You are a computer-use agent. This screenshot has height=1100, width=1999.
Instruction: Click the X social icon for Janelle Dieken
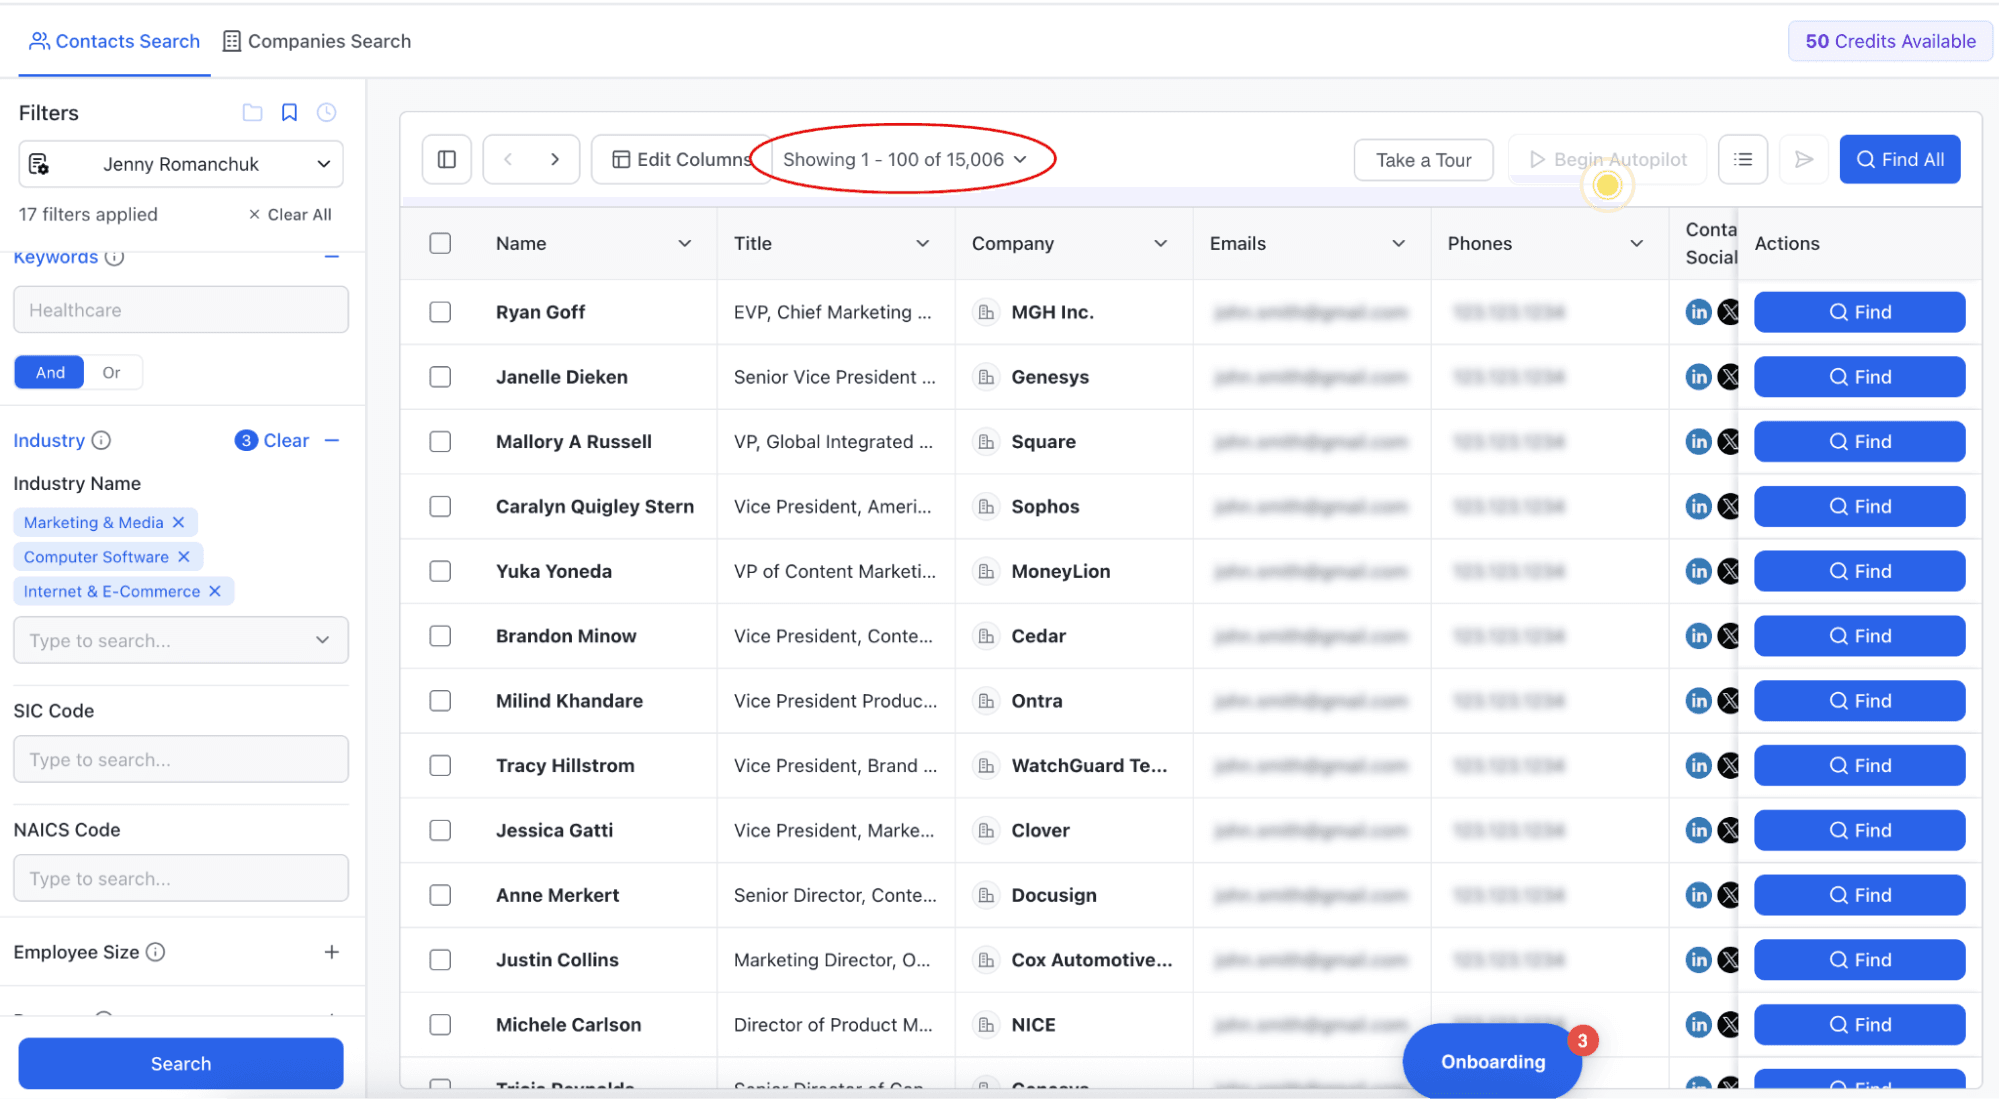point(1730,376)
